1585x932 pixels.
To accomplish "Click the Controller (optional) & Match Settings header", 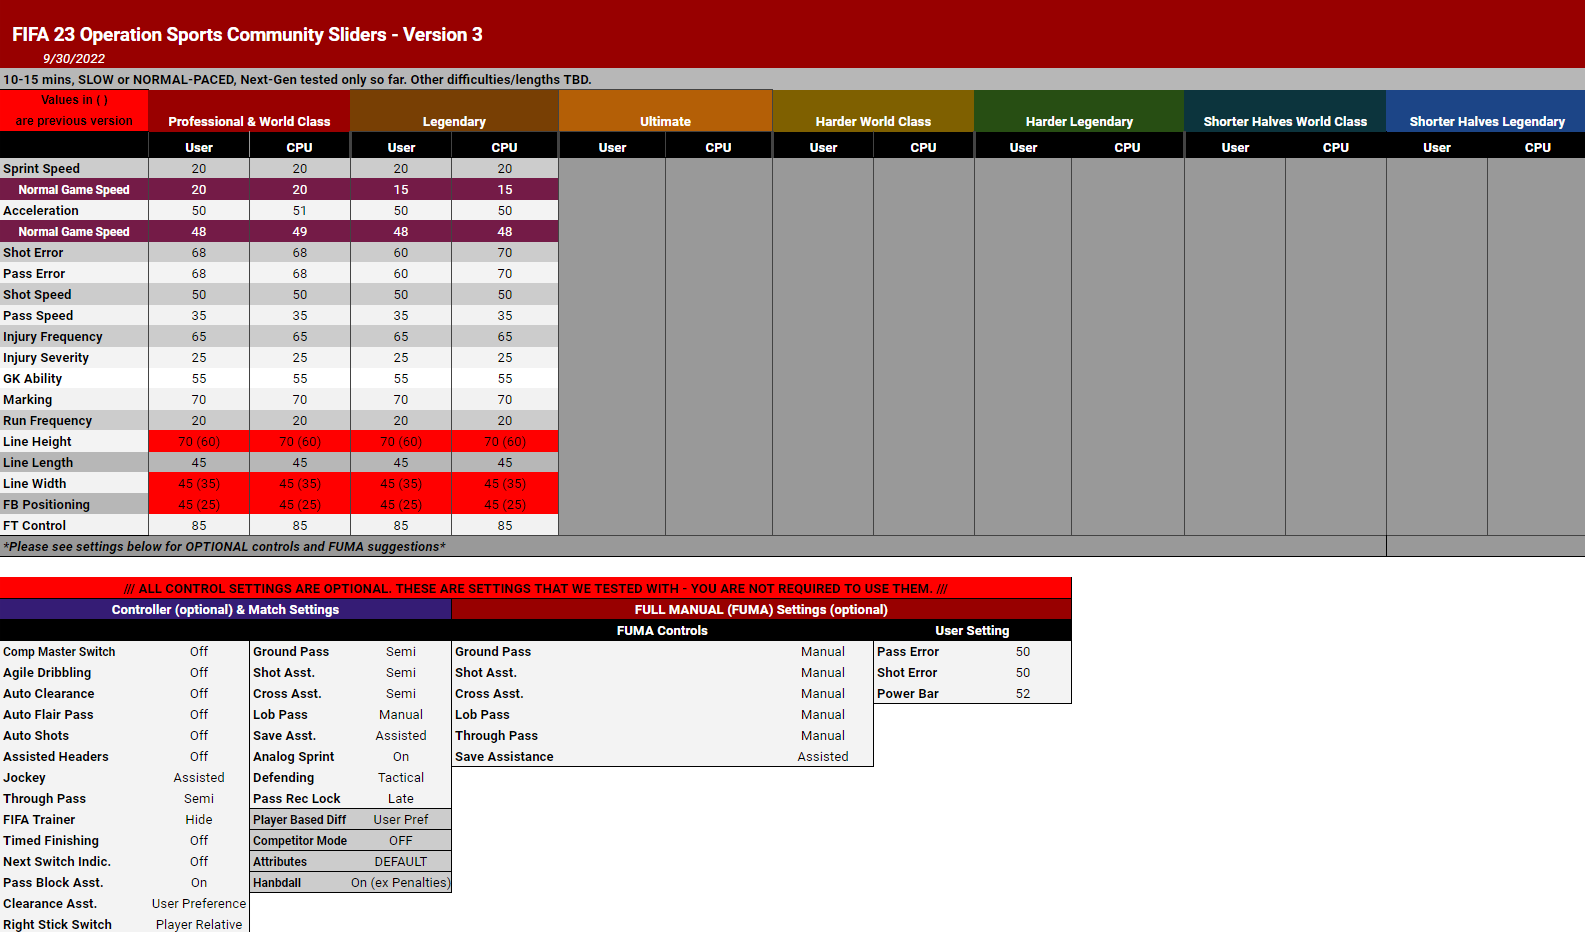I will 225,610.
